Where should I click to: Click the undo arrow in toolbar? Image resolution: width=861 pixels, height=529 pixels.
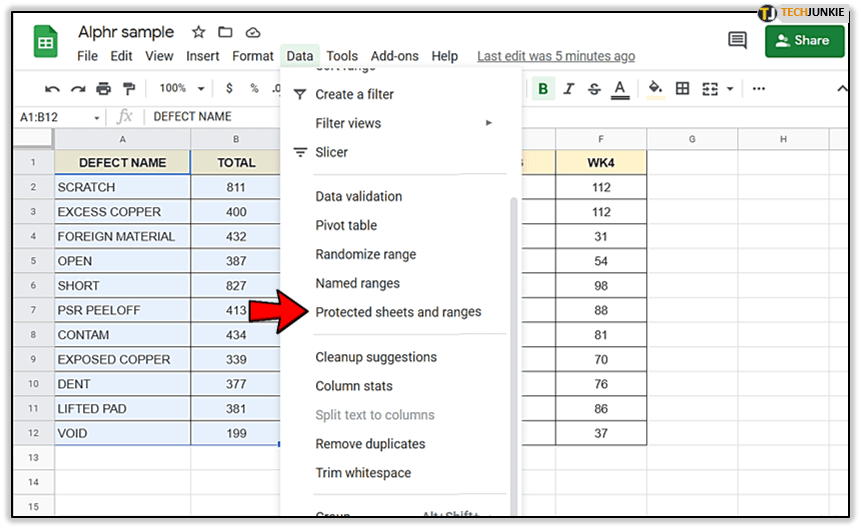coord(52,89)
